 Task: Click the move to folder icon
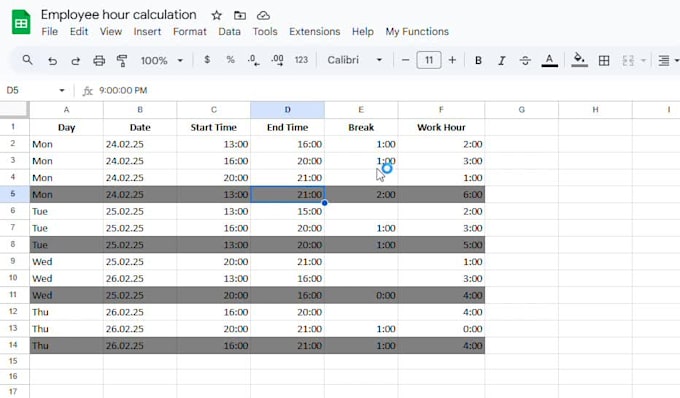tap(240, 16)
